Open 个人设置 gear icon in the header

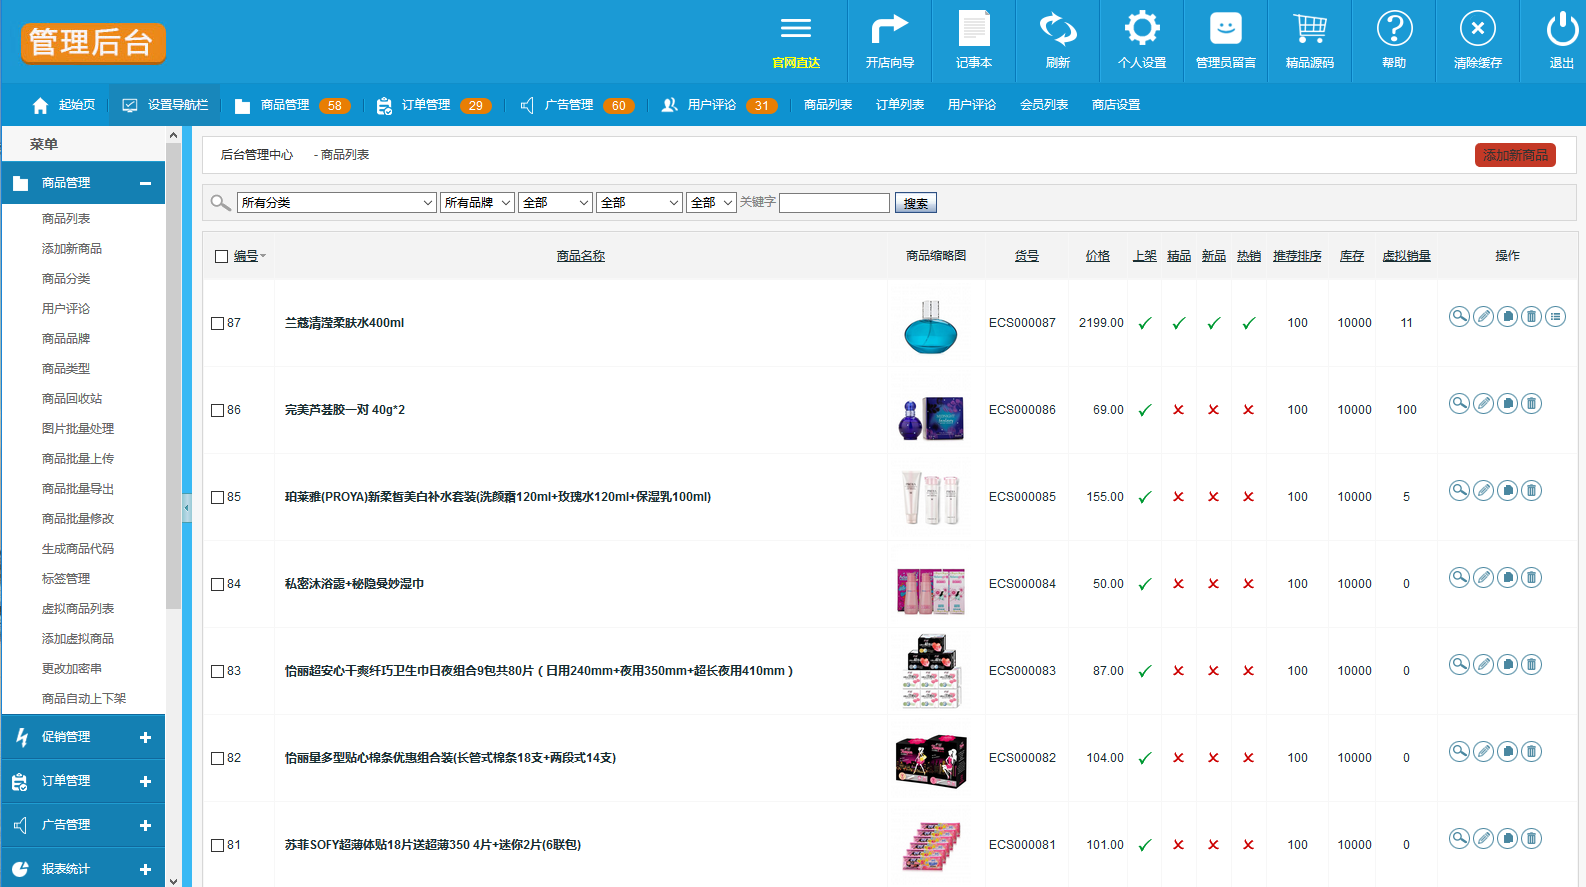click(x=1141, y=30)
